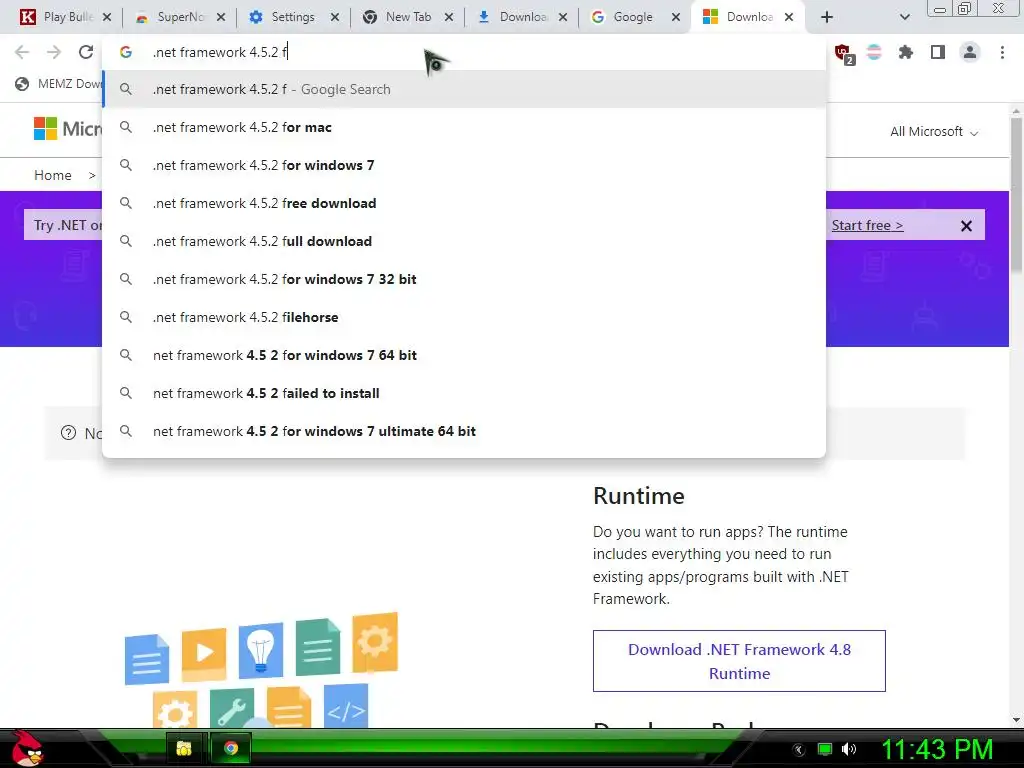This screenshot has height=768, width=1024.
Task: Expand the All Microsoft dropdown
Action: tap(935, 132)
